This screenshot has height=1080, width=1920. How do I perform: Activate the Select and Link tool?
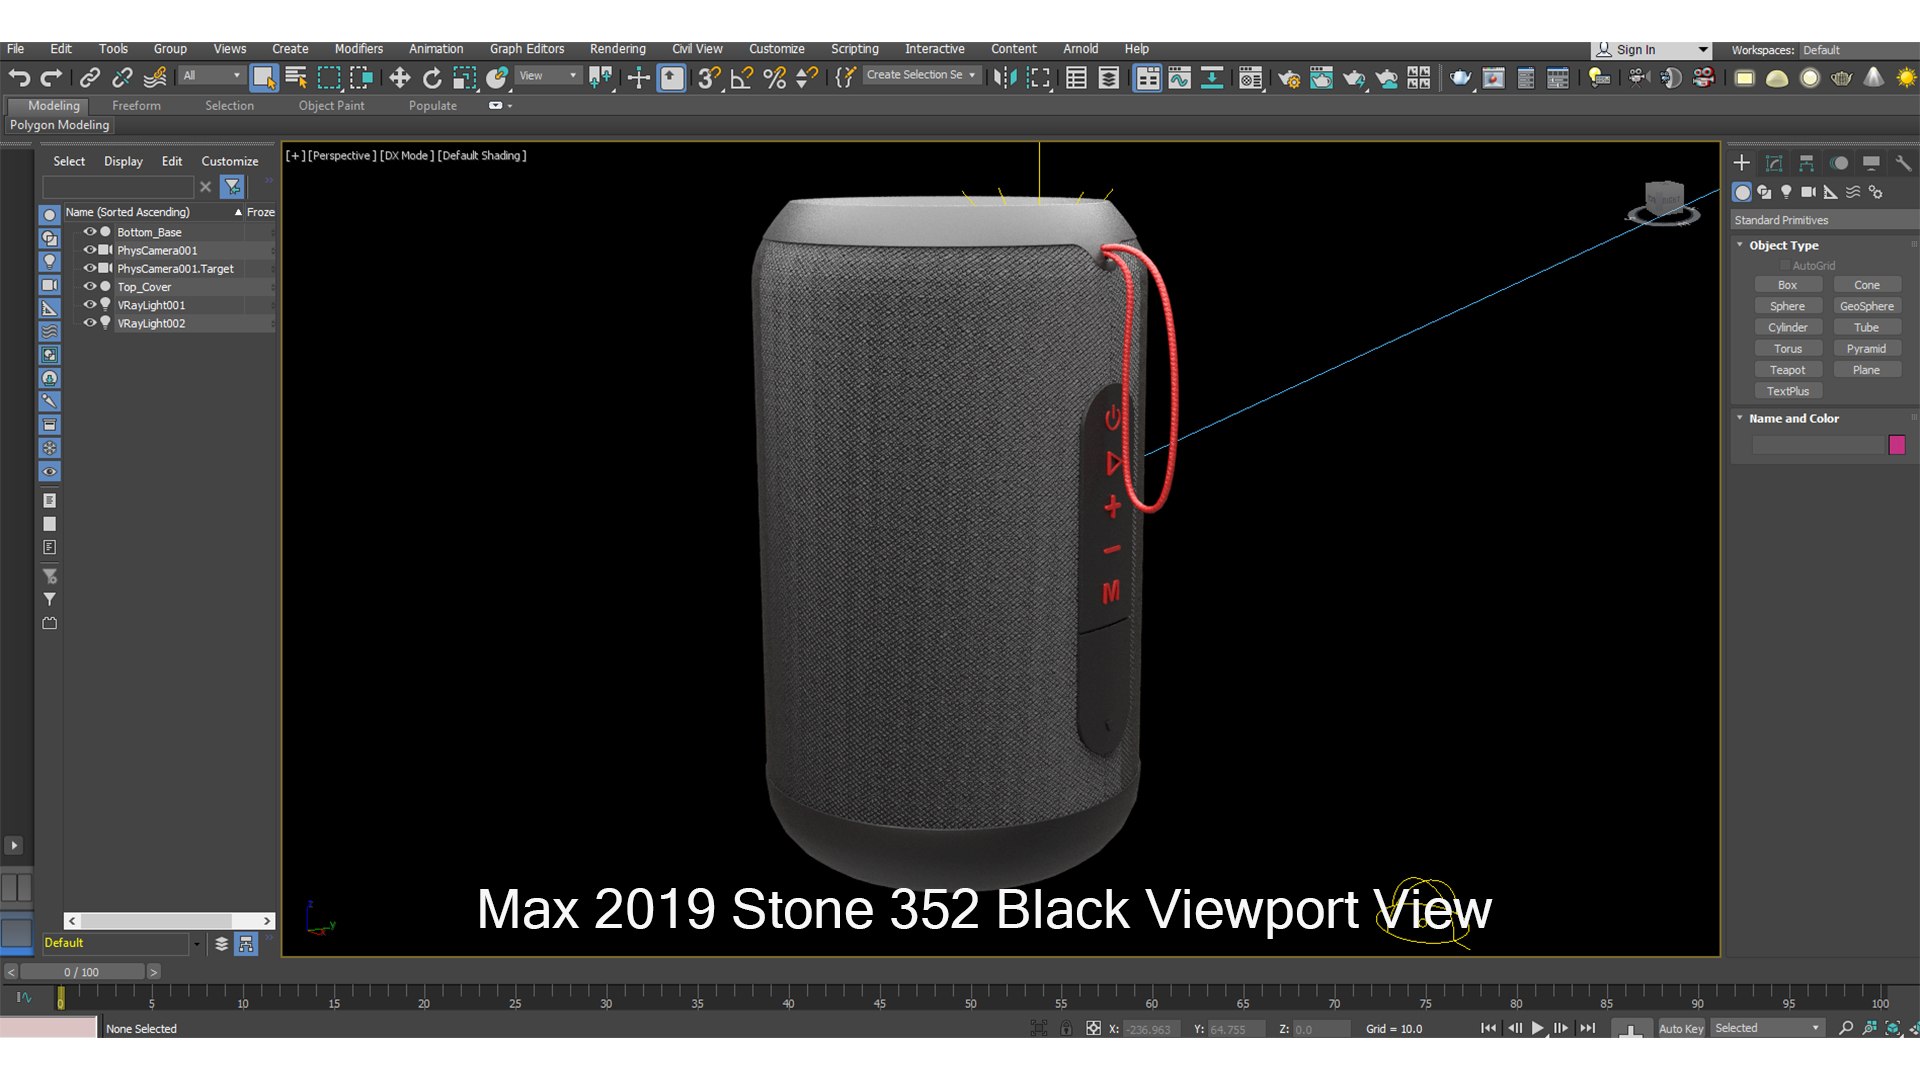click(90, 77)
